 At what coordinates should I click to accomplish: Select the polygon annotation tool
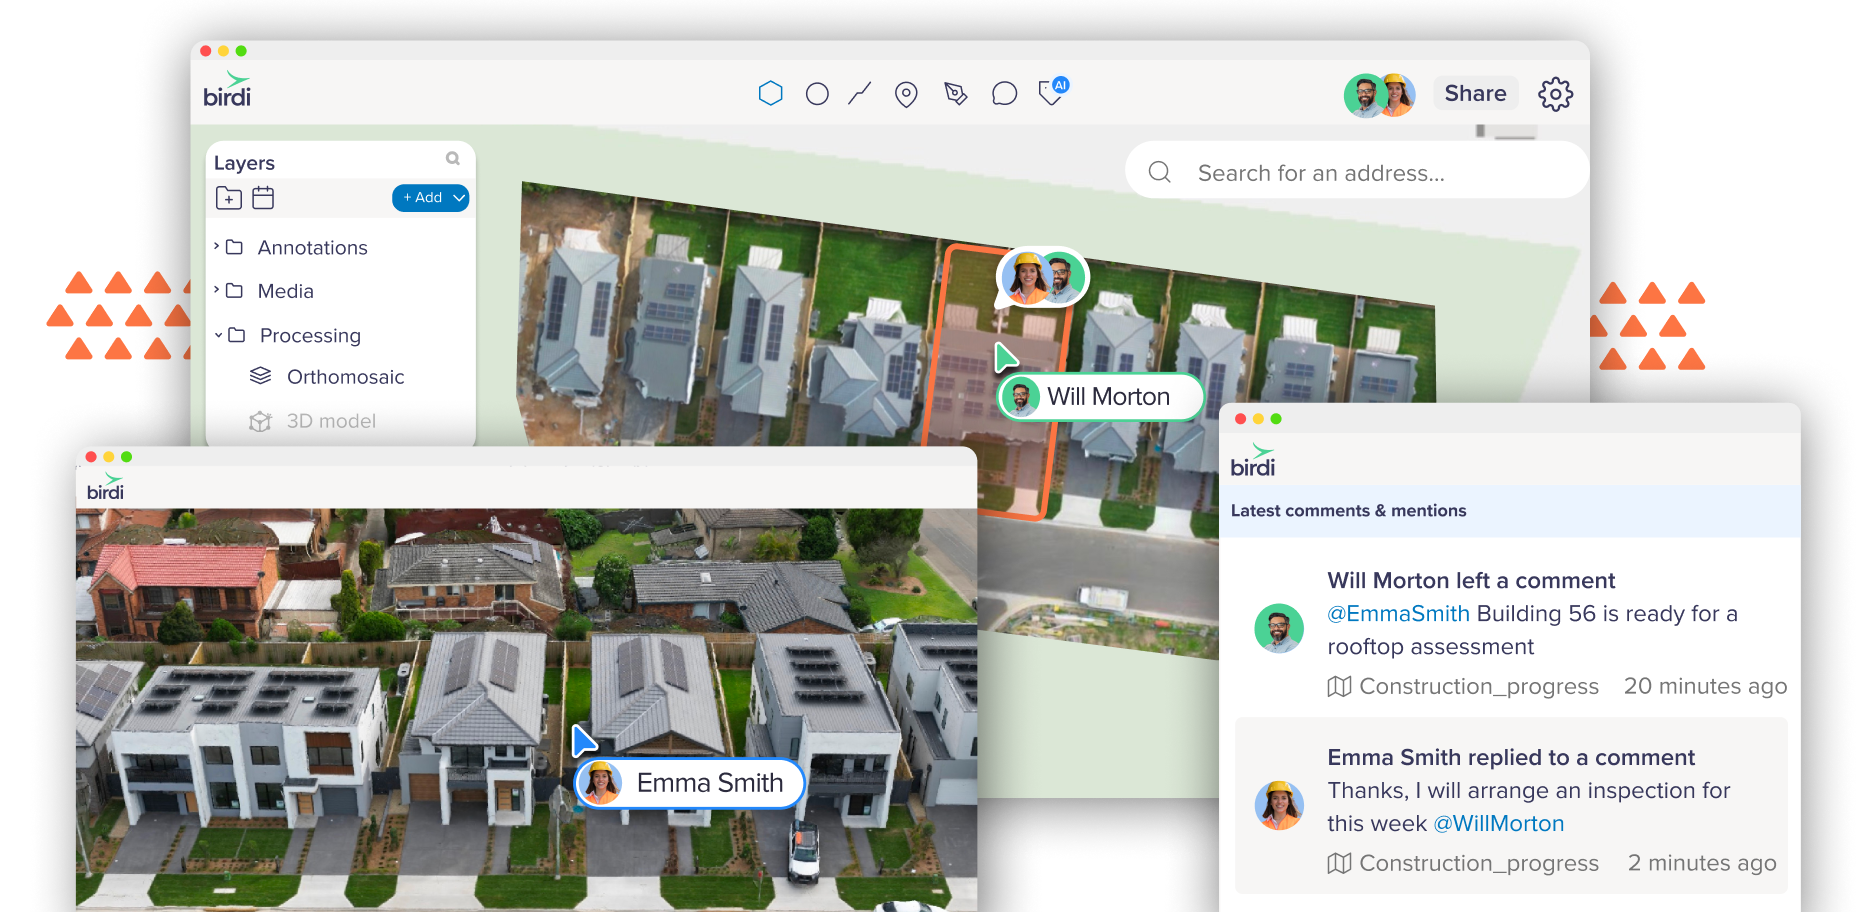click(x=770, y=92)
